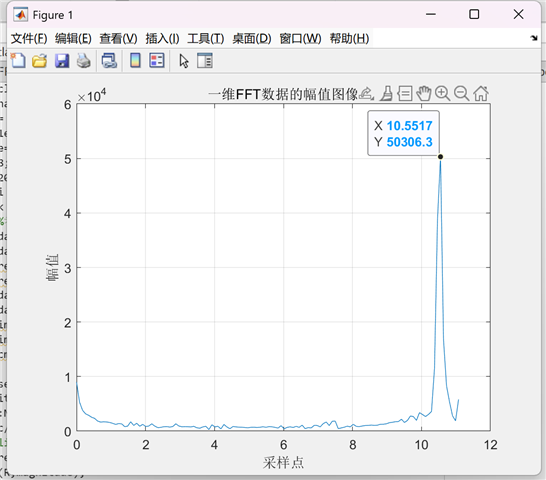Open the Property Inspector panel icon
Screen dimensions: 546x480
205,61
